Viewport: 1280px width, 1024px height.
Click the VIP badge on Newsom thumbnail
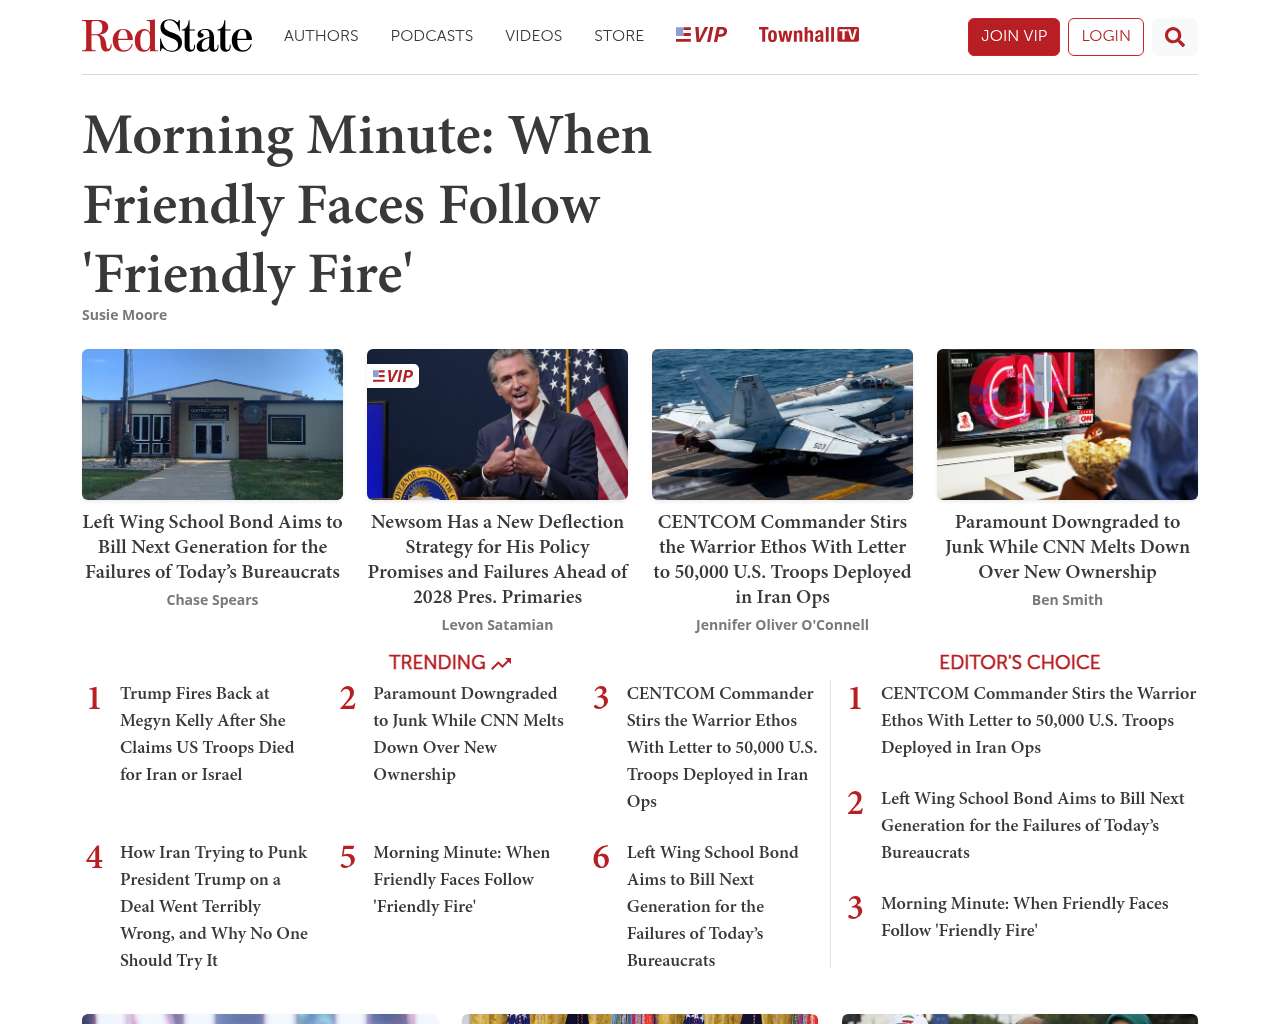393,376
